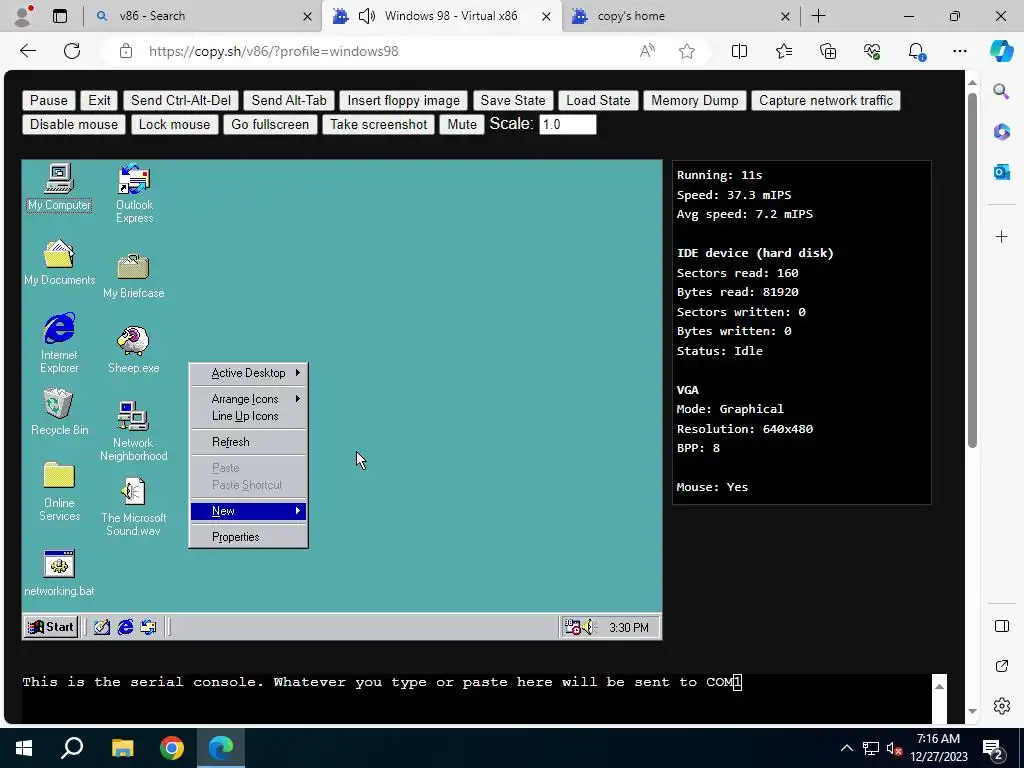Screen dimensions: 1024x768
Task: Click browser back arrow
Action: click(x=28, y=51)
